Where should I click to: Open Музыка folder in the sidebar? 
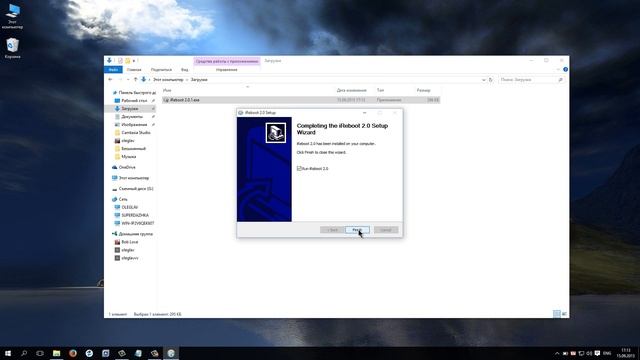tap(129, 157)
